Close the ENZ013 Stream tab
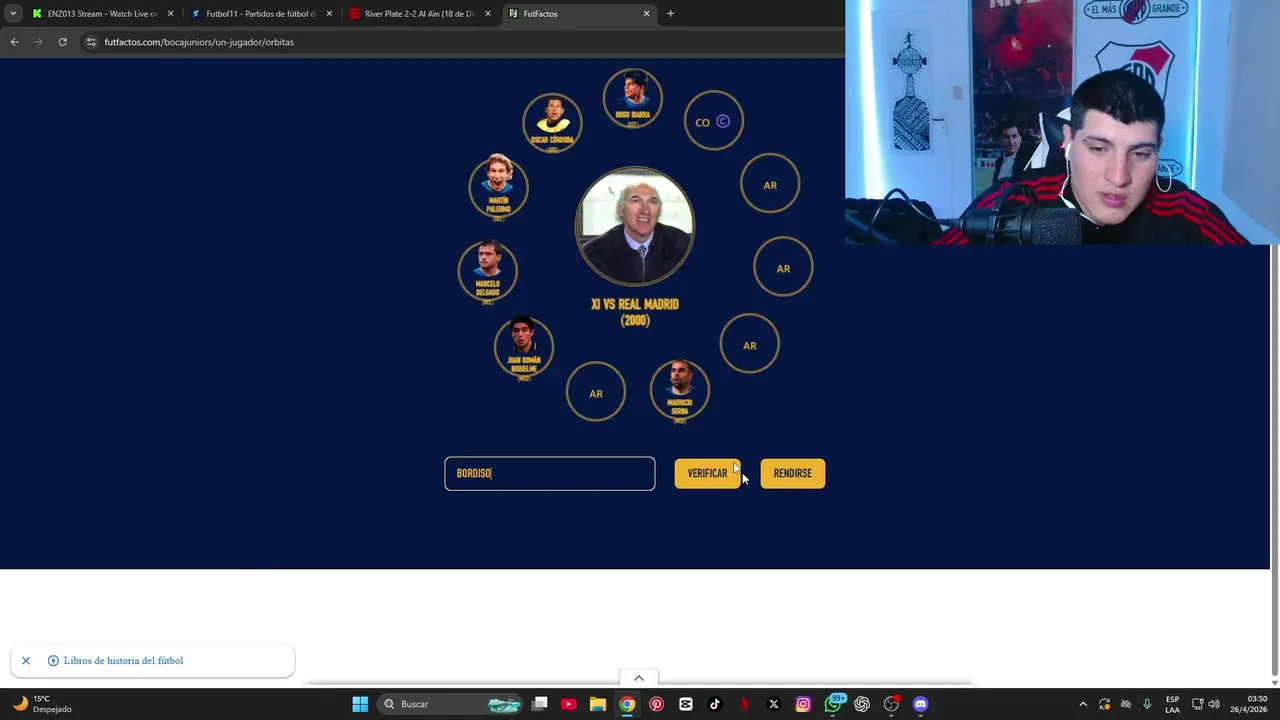The width and height of the screenshot is (1280, 720). pyautogui.click(x=170, y=14)
